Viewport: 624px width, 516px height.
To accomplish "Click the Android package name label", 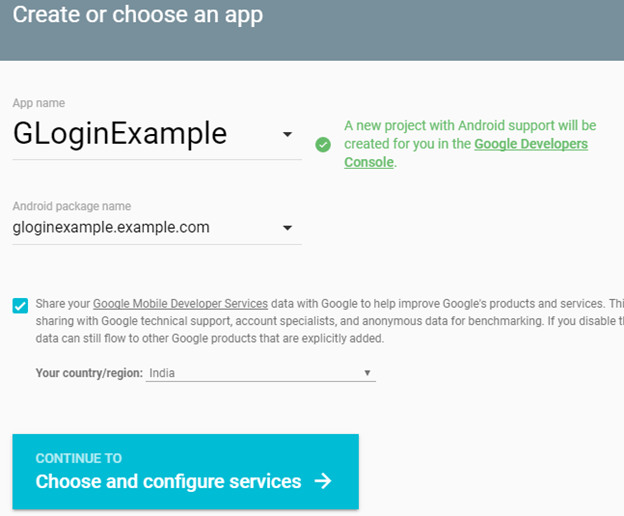I will [x=72, y=206].
